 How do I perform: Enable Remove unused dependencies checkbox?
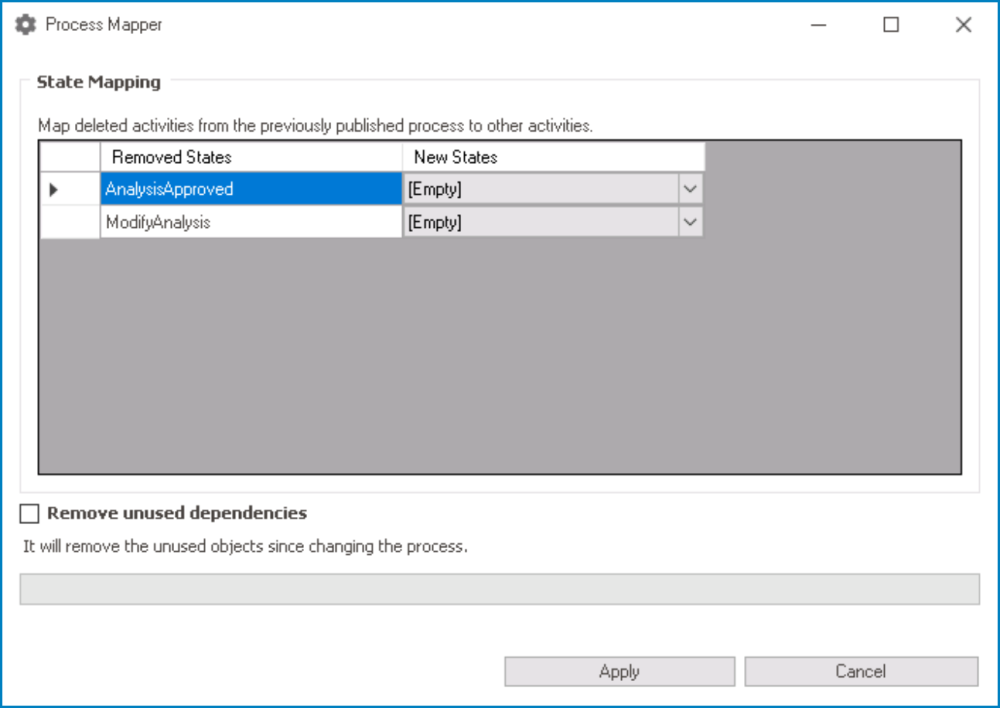coord(30,514)
